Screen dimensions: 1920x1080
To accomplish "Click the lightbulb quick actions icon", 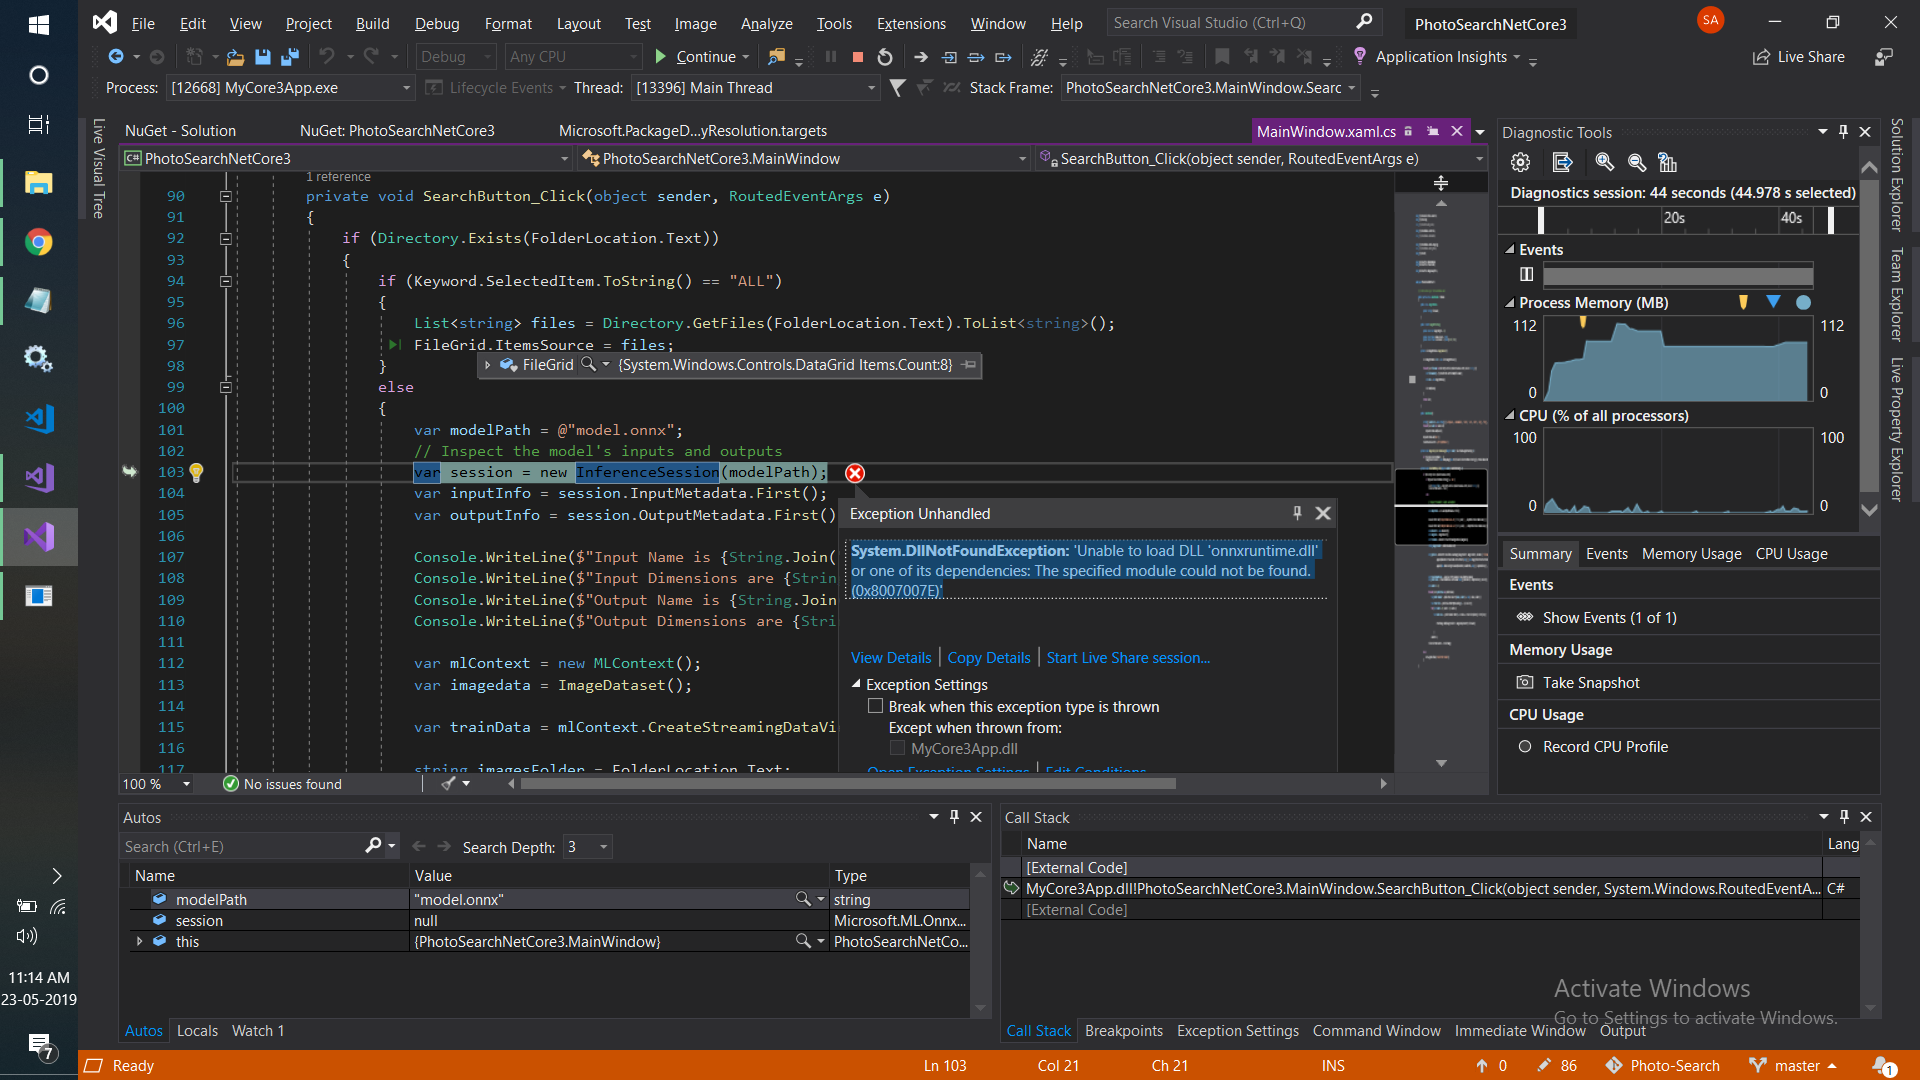I will coord(197,472).
